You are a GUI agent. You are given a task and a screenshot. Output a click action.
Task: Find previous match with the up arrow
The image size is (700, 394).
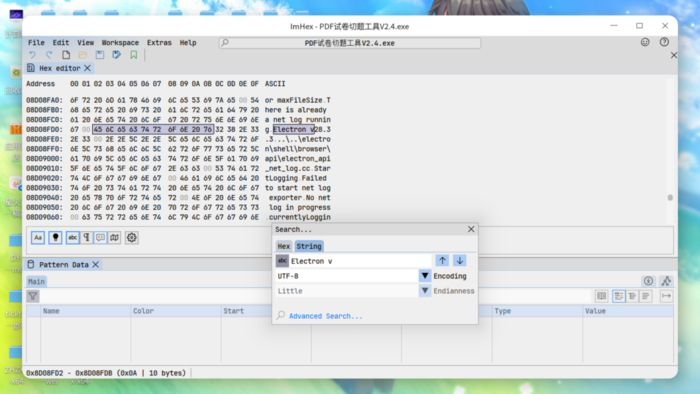pos(442,261)
